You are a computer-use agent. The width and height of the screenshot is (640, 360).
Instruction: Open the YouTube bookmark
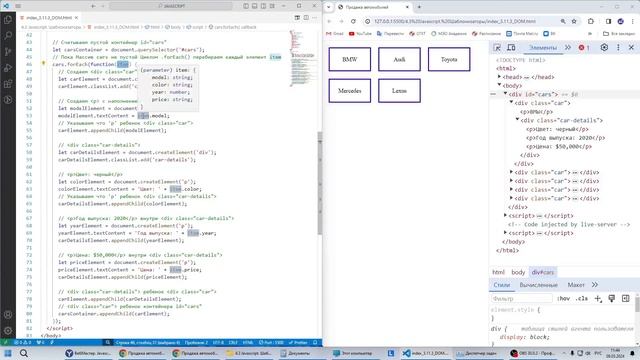(360, 33)
